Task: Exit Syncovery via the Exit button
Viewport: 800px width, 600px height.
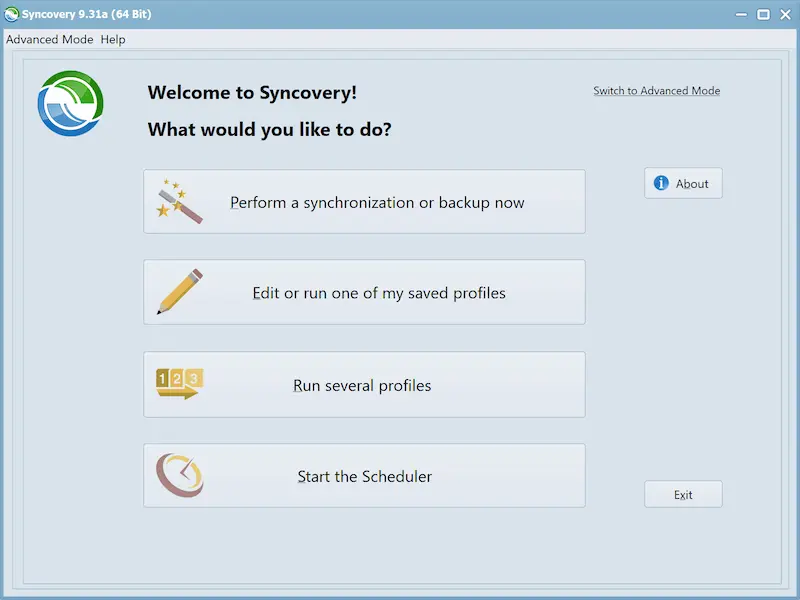Action: coord(683,494)
